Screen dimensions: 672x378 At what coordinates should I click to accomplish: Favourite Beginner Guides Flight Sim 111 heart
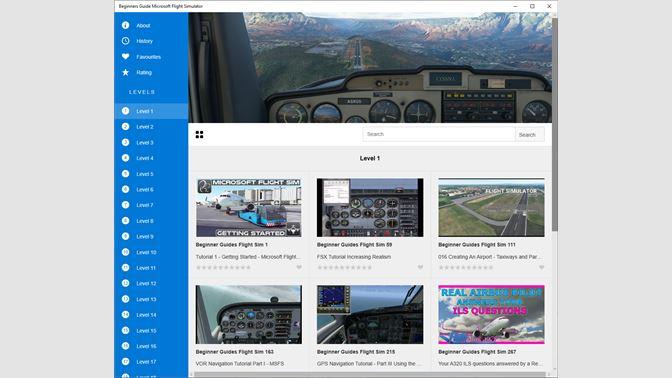(x=542, y=267)
